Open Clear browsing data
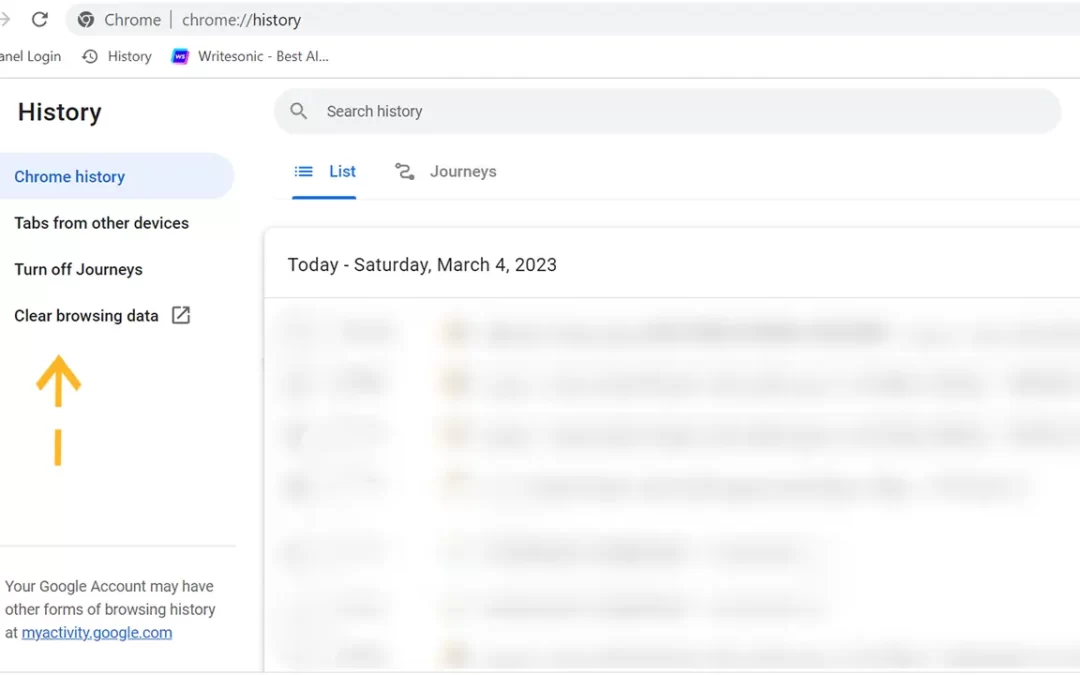 click(x=86, y=316)
